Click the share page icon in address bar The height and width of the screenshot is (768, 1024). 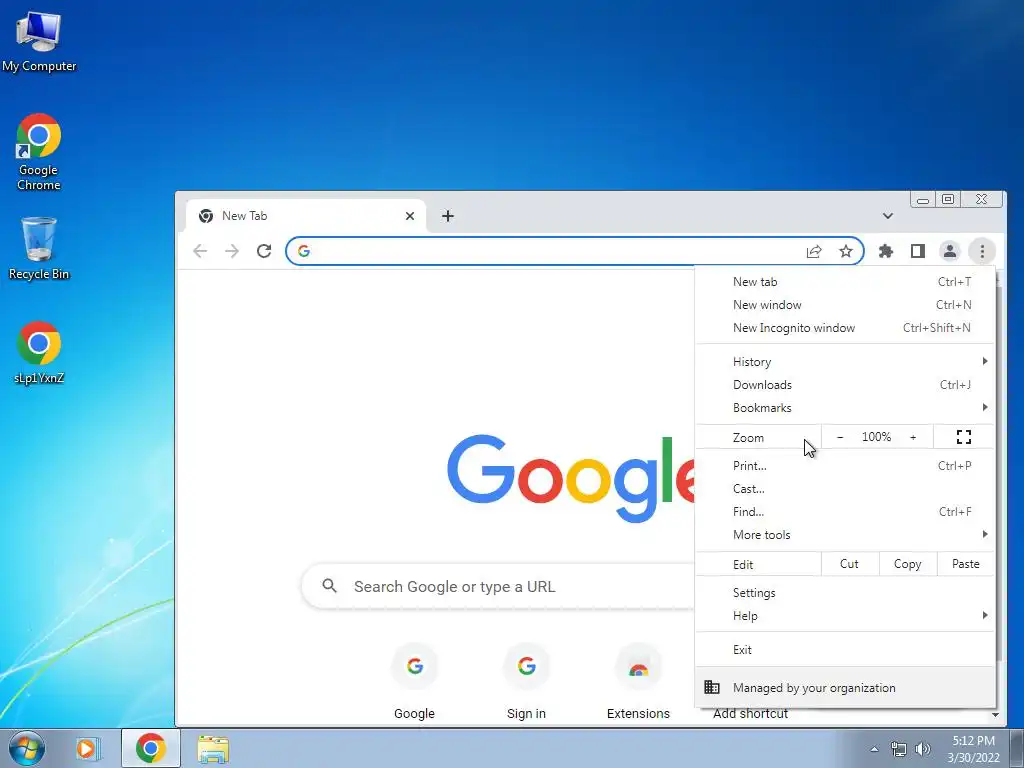(814, 251)
